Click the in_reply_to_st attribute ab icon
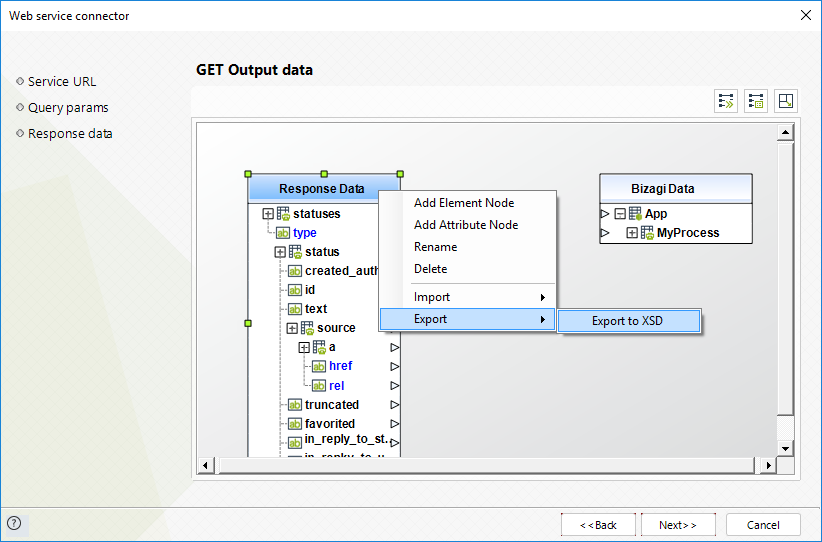Image resolution: width=822 pixels, height=542 pixels. click(295, 443)
